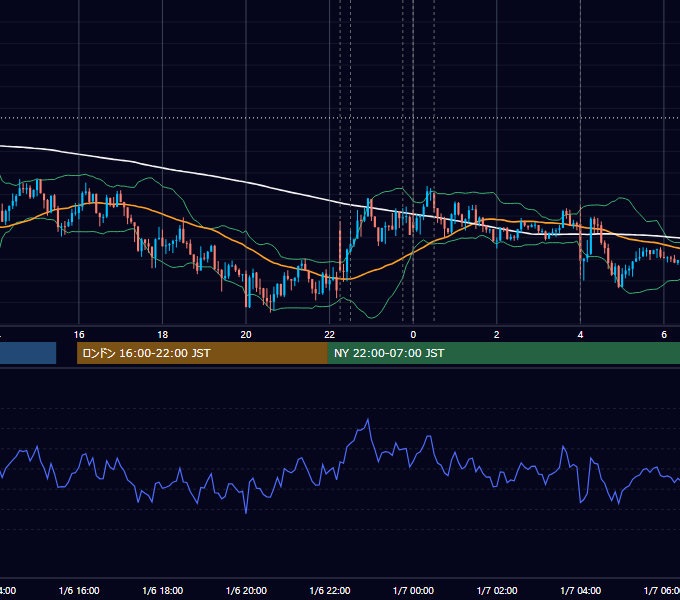Click the upper axis hour label 2
Viewport: 680px width, 600px height.
coord(497,335)
